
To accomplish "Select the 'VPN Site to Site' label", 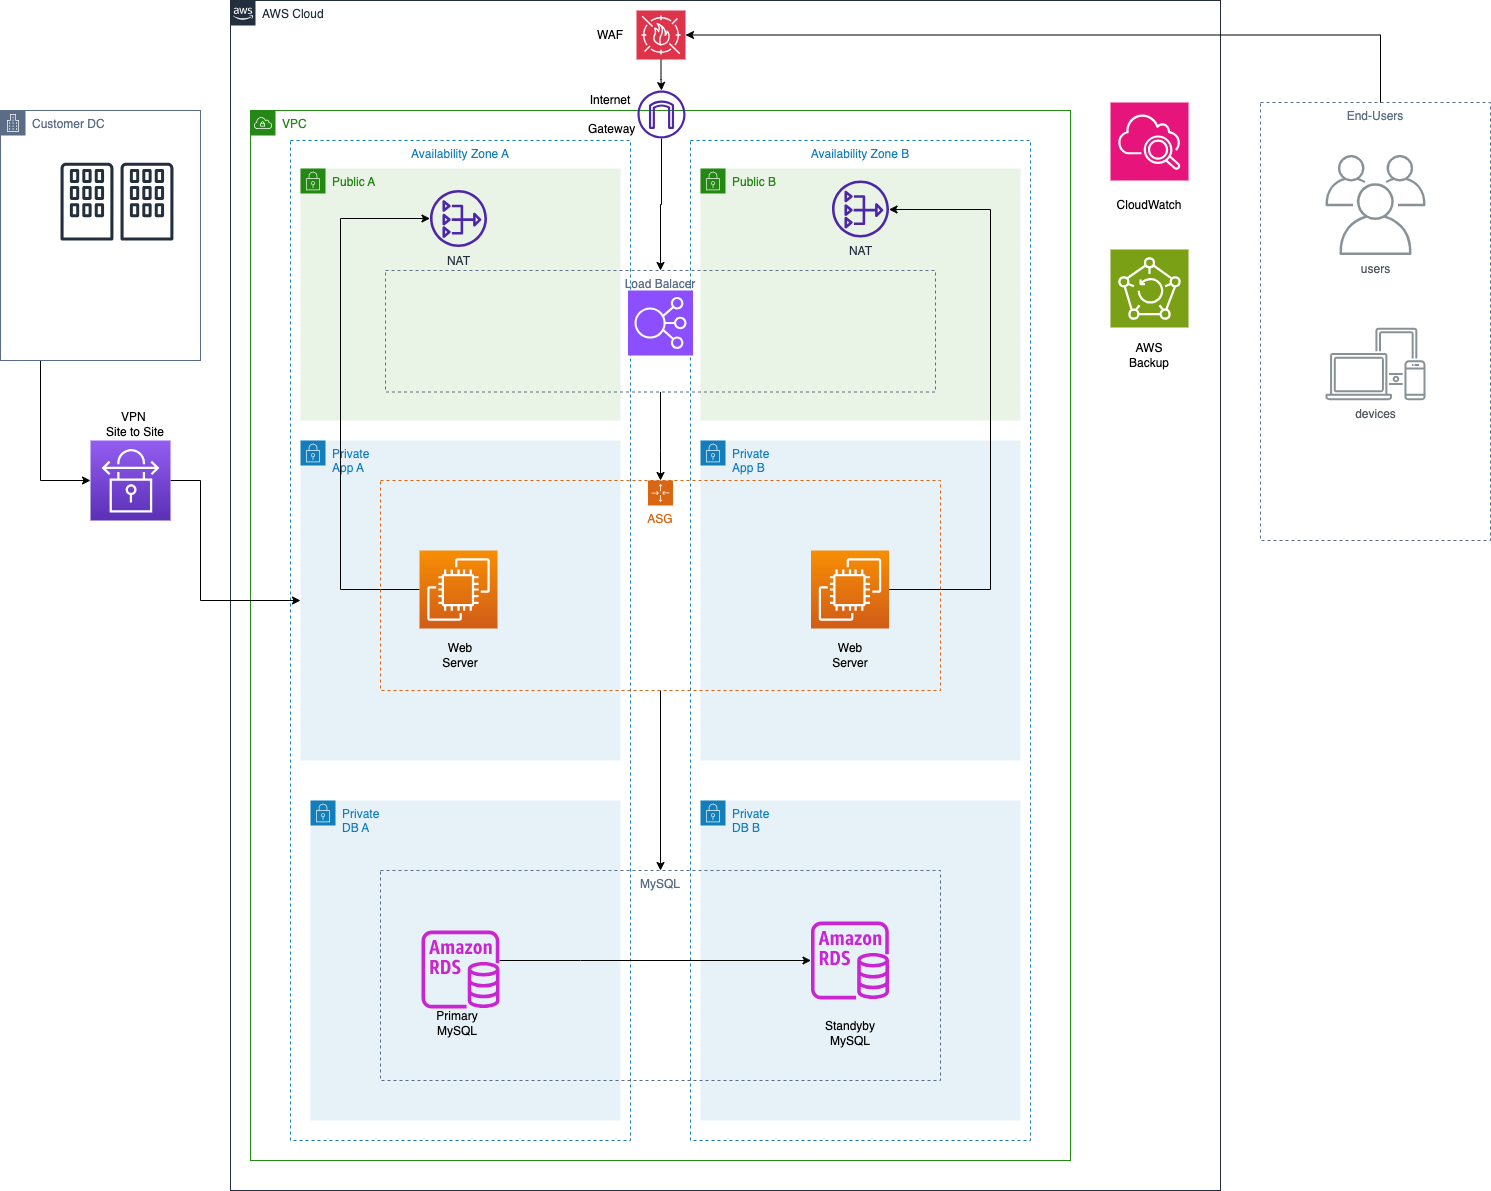I will click(x=134, y=424).
